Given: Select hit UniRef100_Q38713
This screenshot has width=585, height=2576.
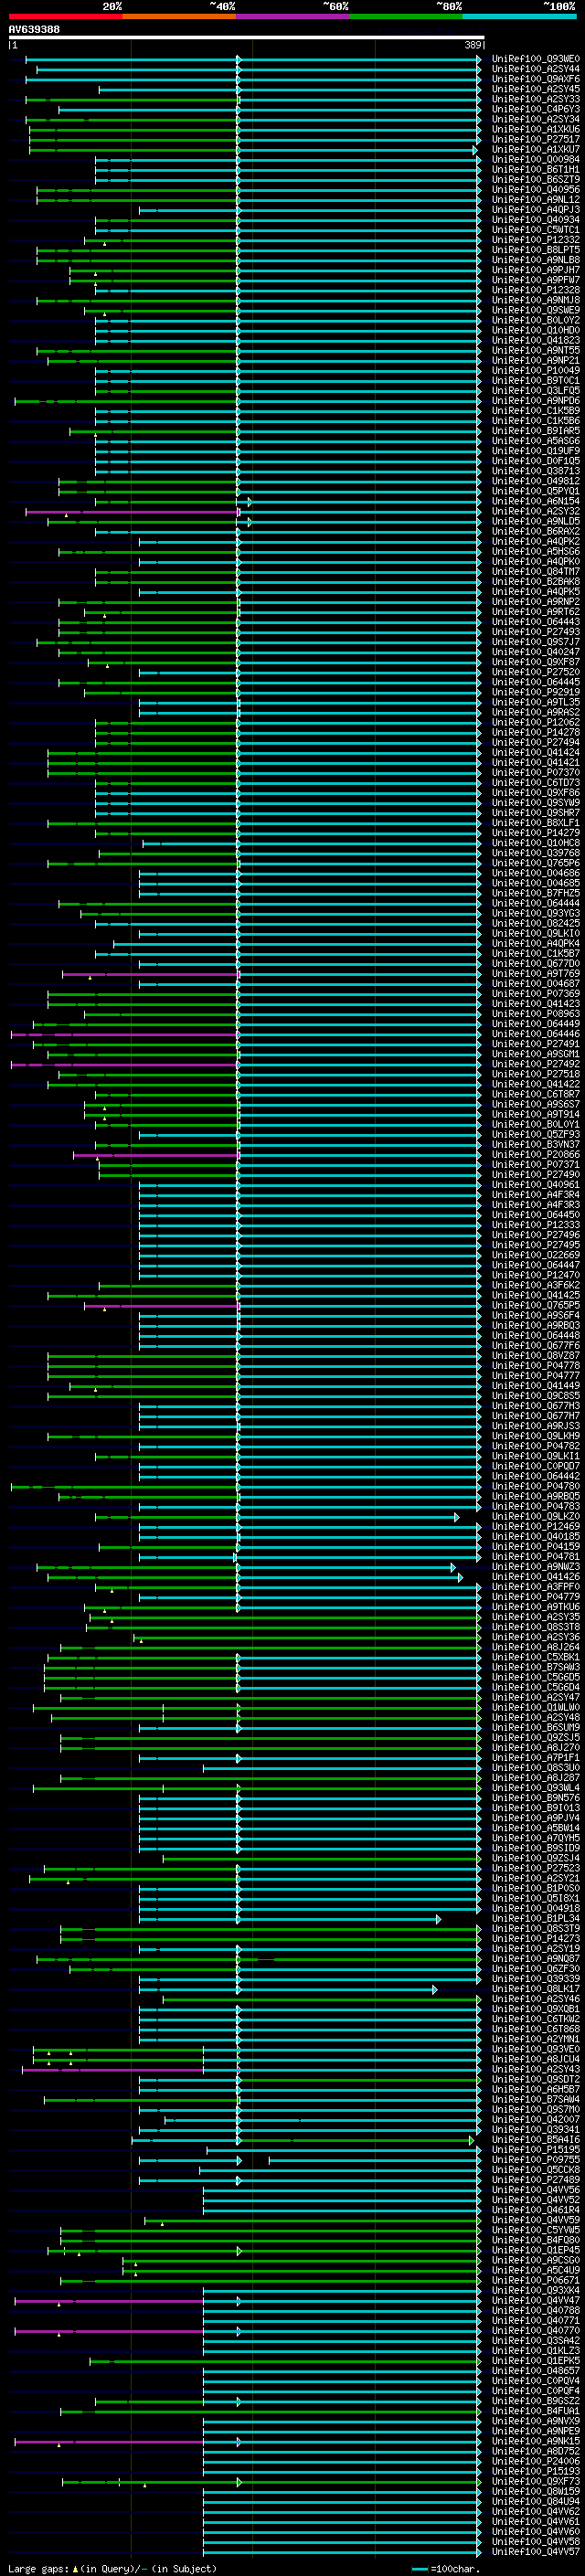Looking at the screenshot, I should 536,471.
